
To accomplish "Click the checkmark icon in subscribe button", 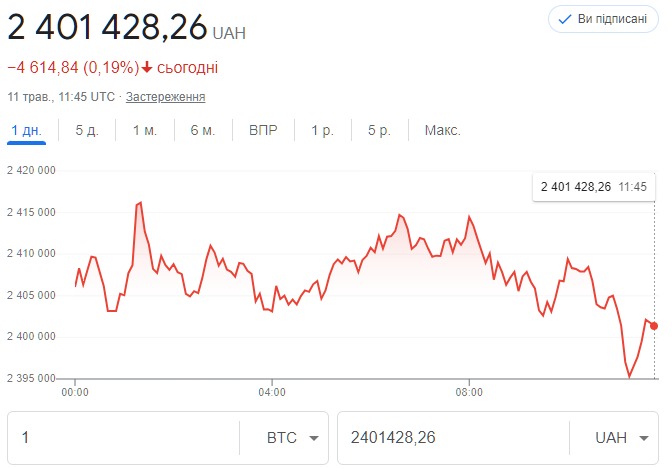I will (x=564, y=19).
